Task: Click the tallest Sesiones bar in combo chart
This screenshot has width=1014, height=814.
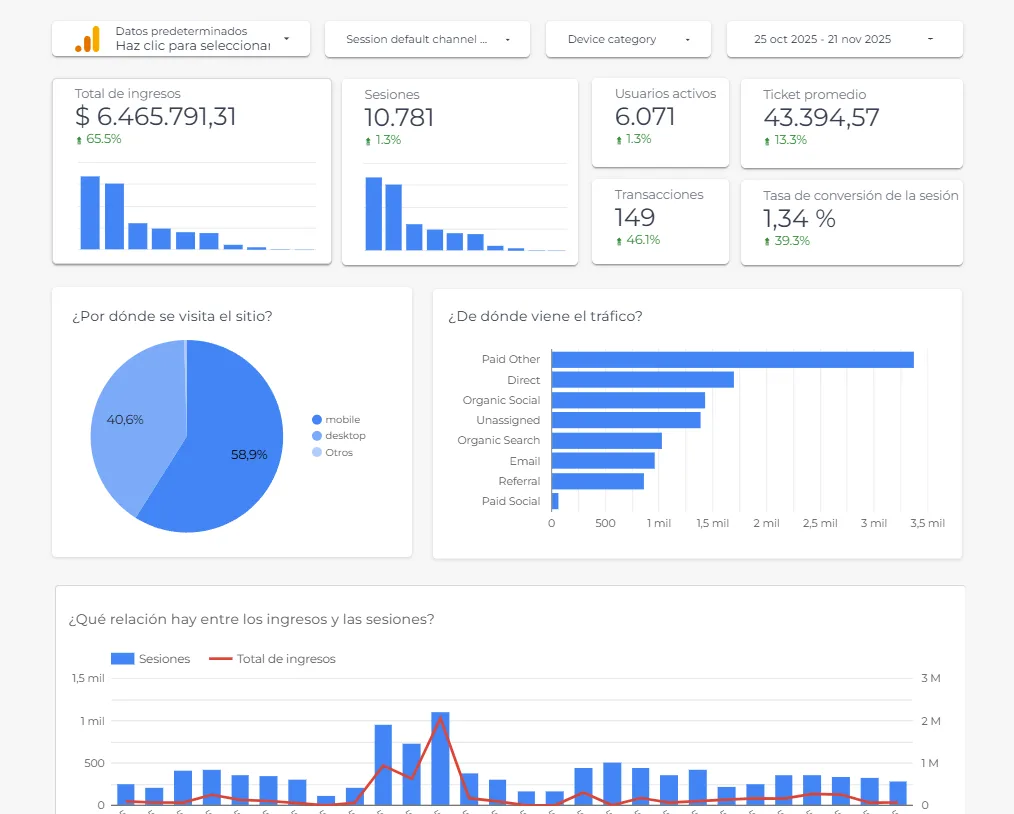Action: (x=440, y=758)
